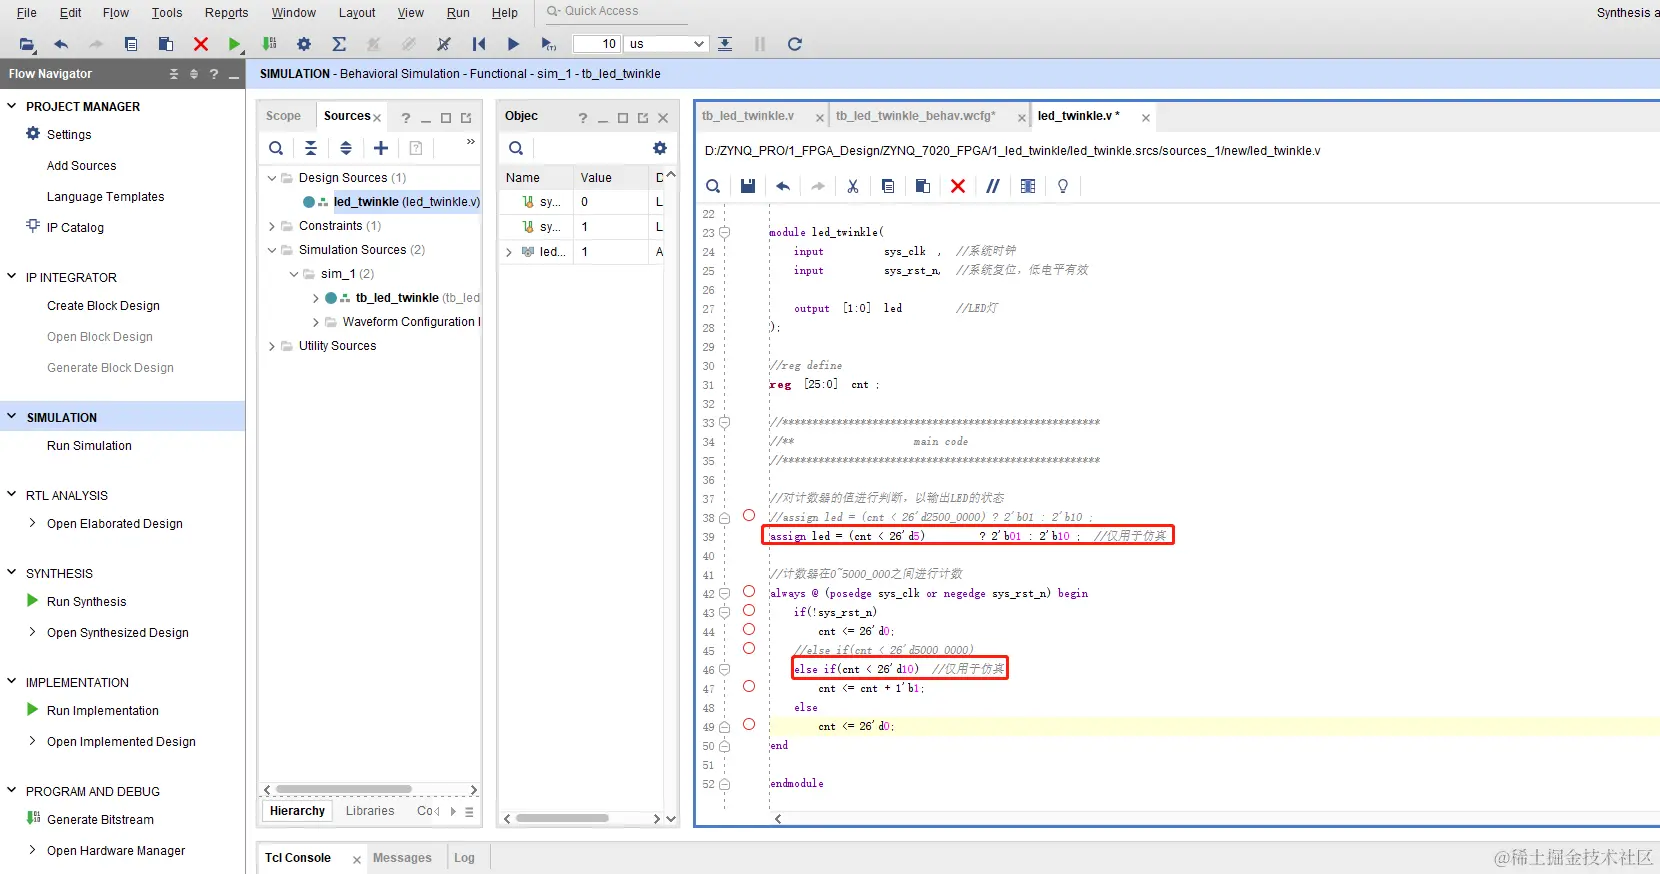Expand the Utility Sources tree node
Image resolution: width=1660 pixels, height=874 pixels.
coord(272,346)
